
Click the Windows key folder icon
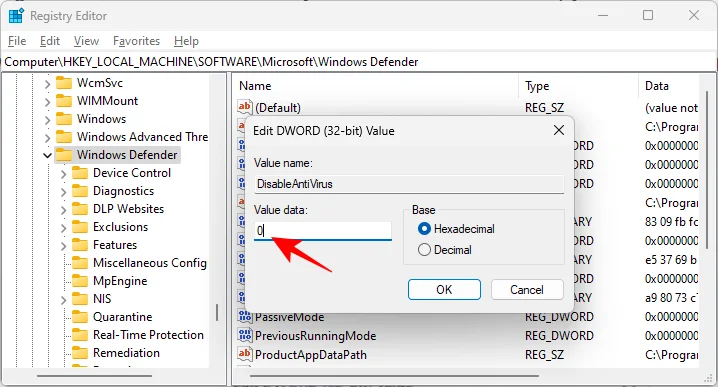pos(64,119)
